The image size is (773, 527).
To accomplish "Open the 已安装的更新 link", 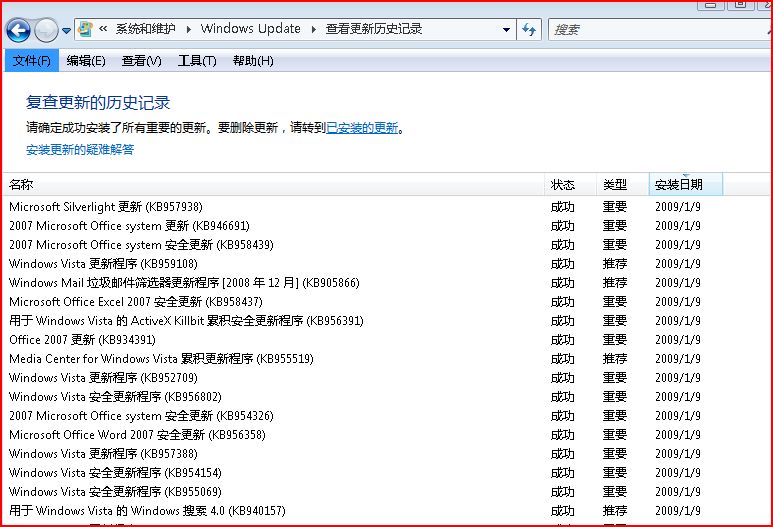I will 362,128.
